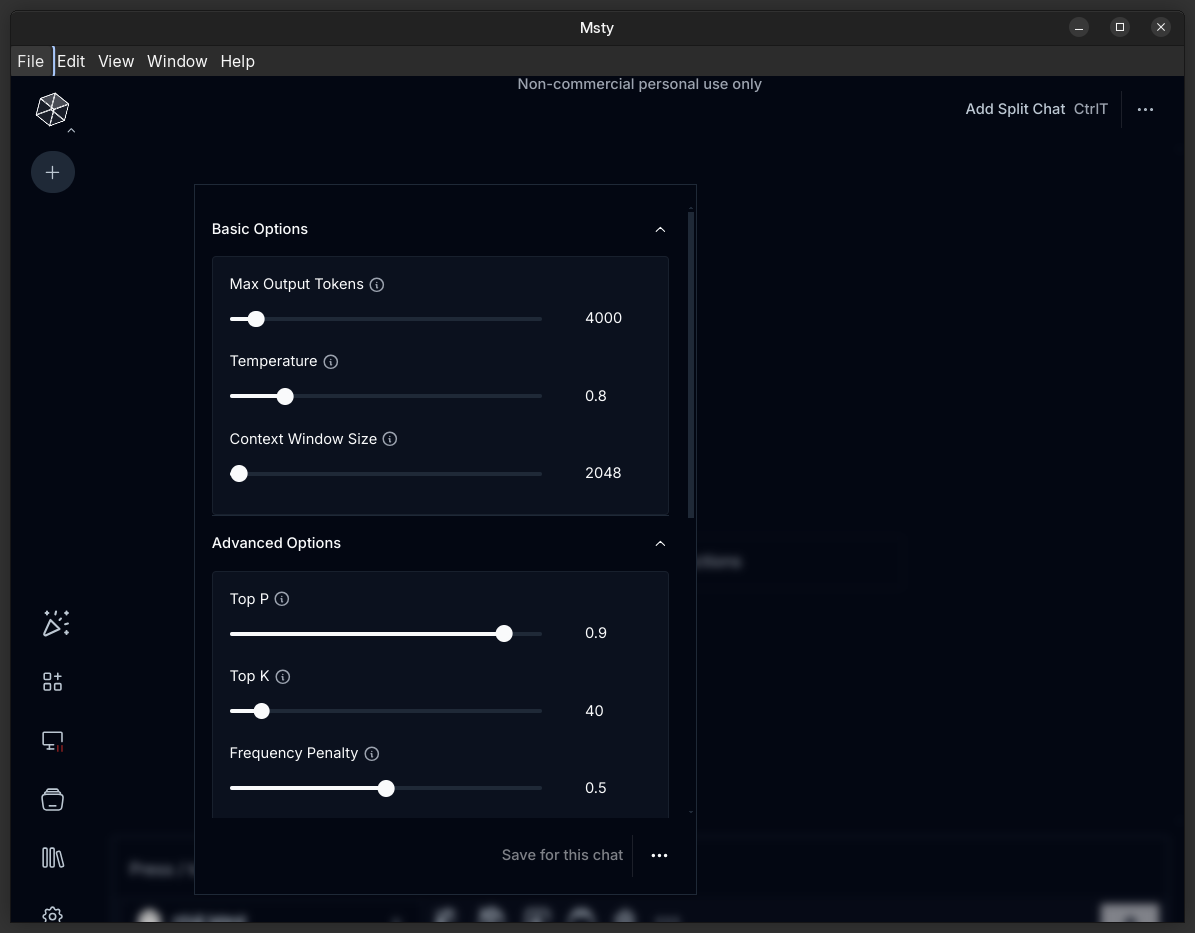Open the File menu
Screen dimensions: 1195x933
coord(30,61)
